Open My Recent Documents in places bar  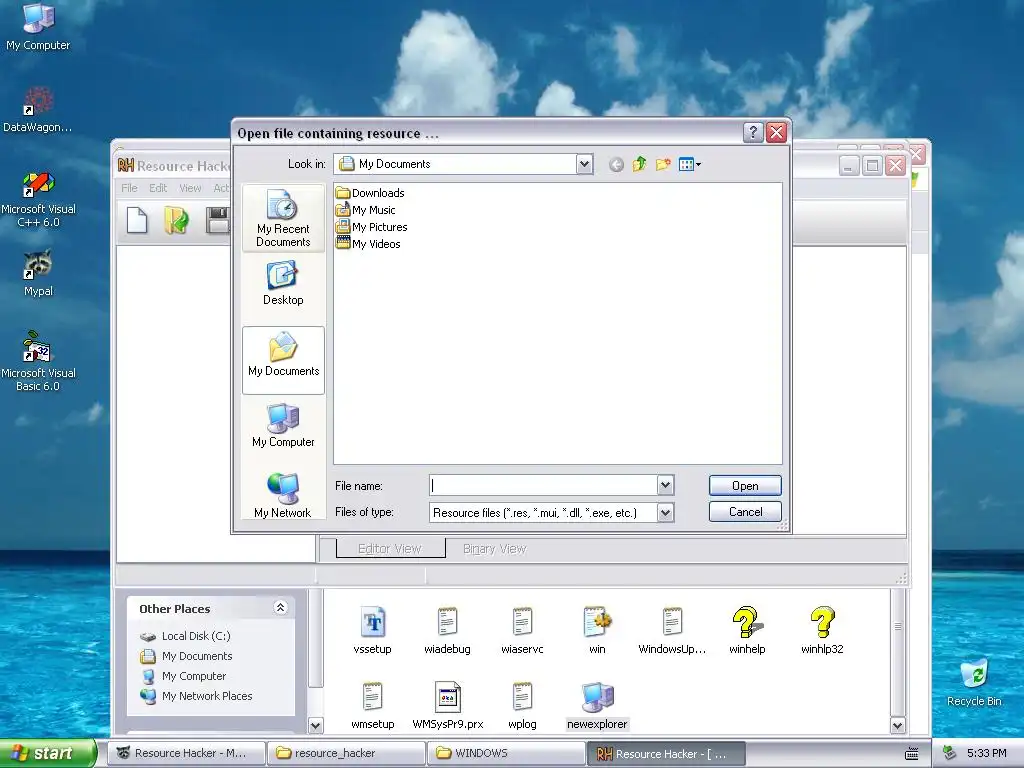click(283, 218)
